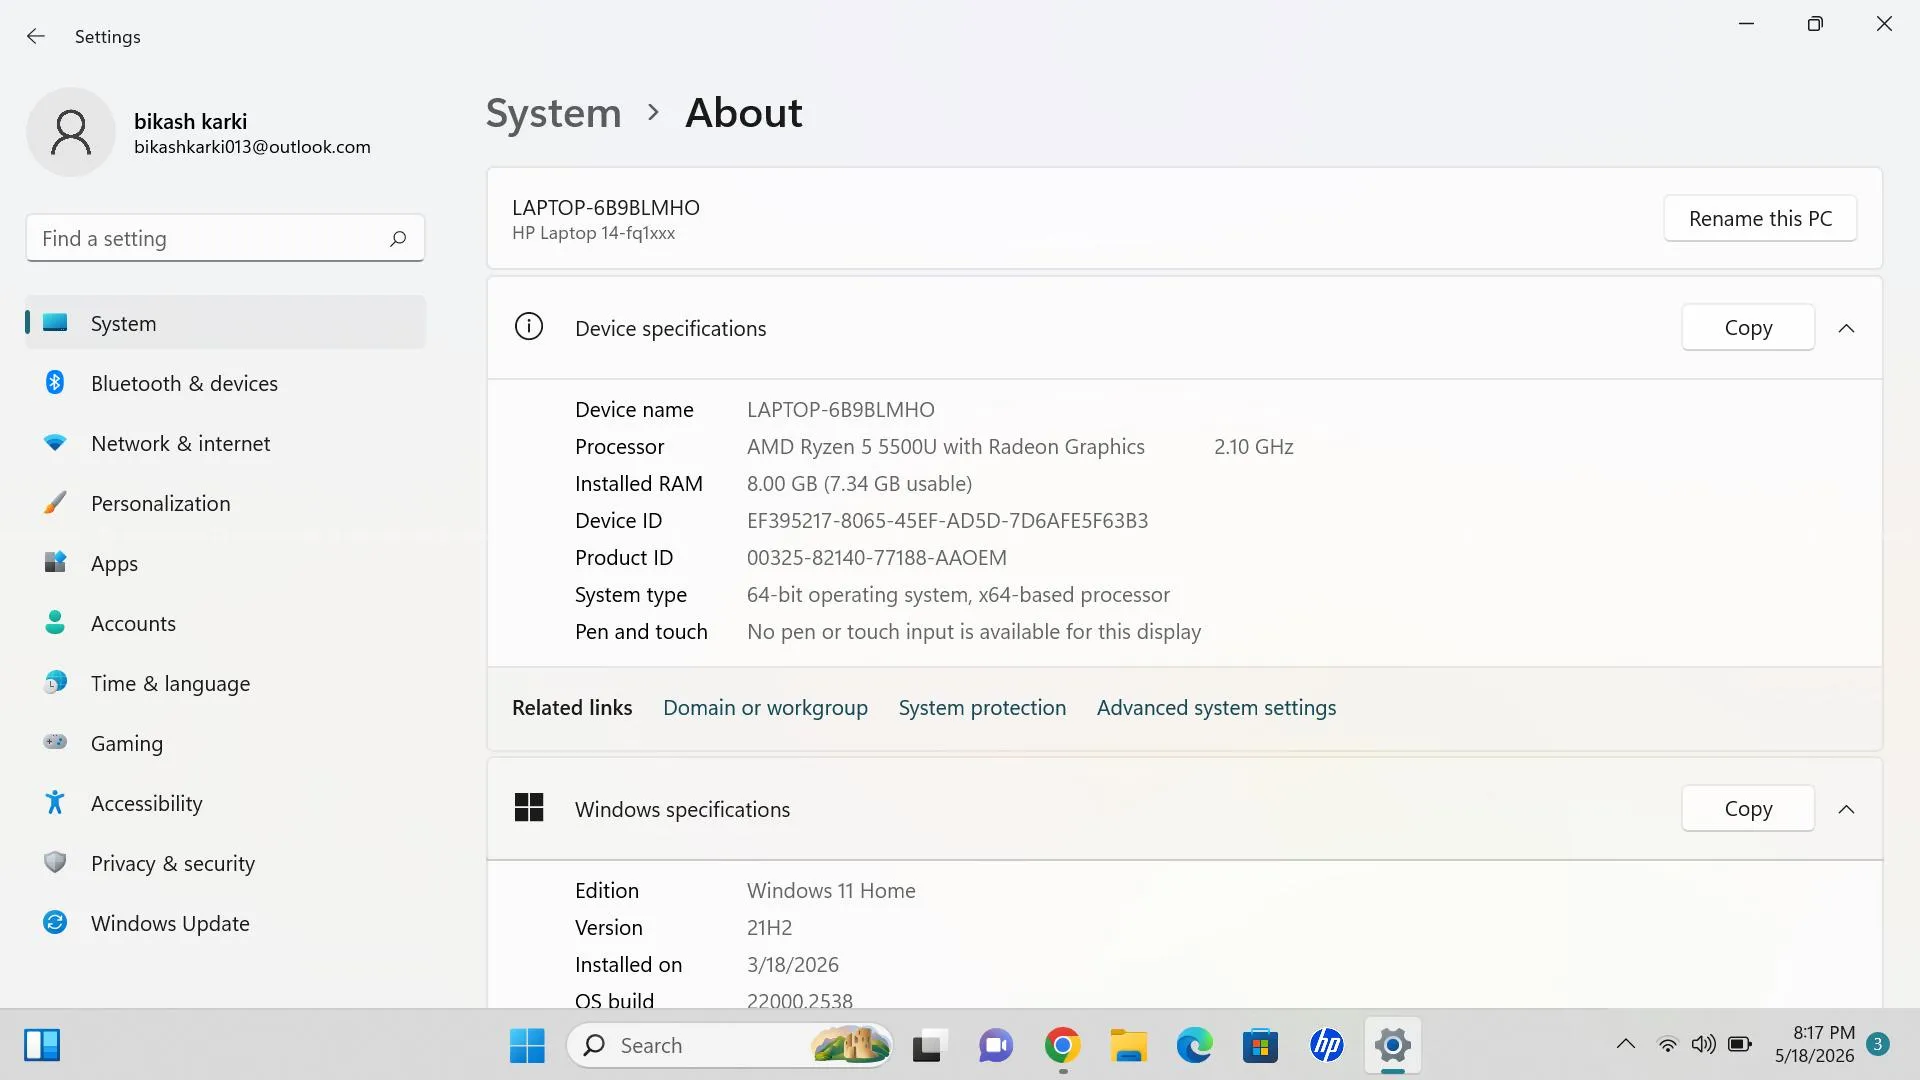
Task: Open System protection link
Action: point(982,708)
